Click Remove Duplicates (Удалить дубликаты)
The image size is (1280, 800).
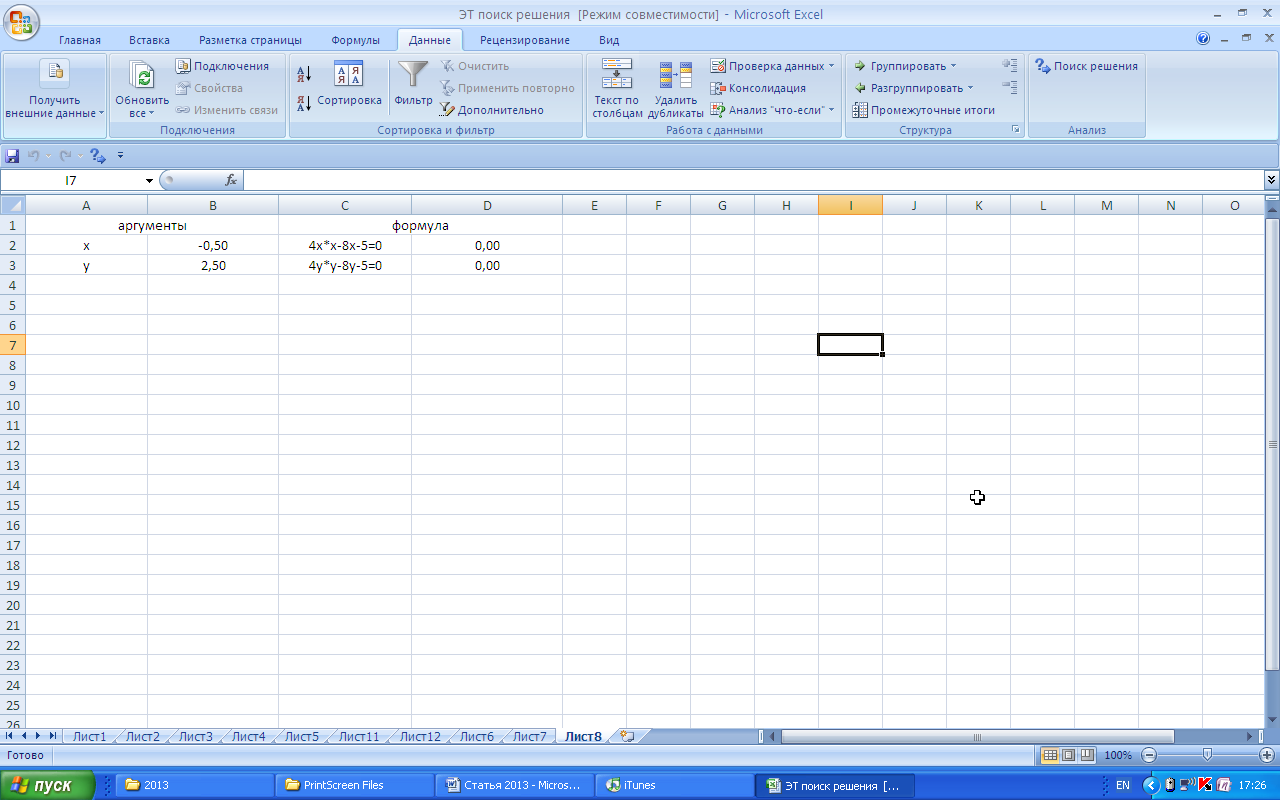675,88
